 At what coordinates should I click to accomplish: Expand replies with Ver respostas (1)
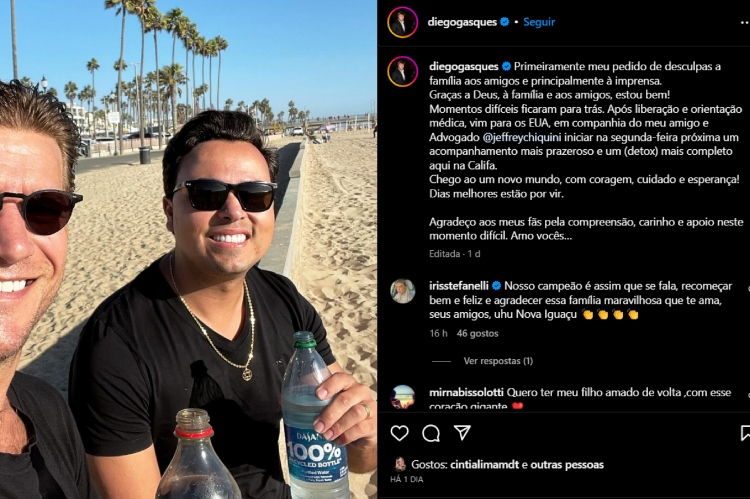pos(498,361)
